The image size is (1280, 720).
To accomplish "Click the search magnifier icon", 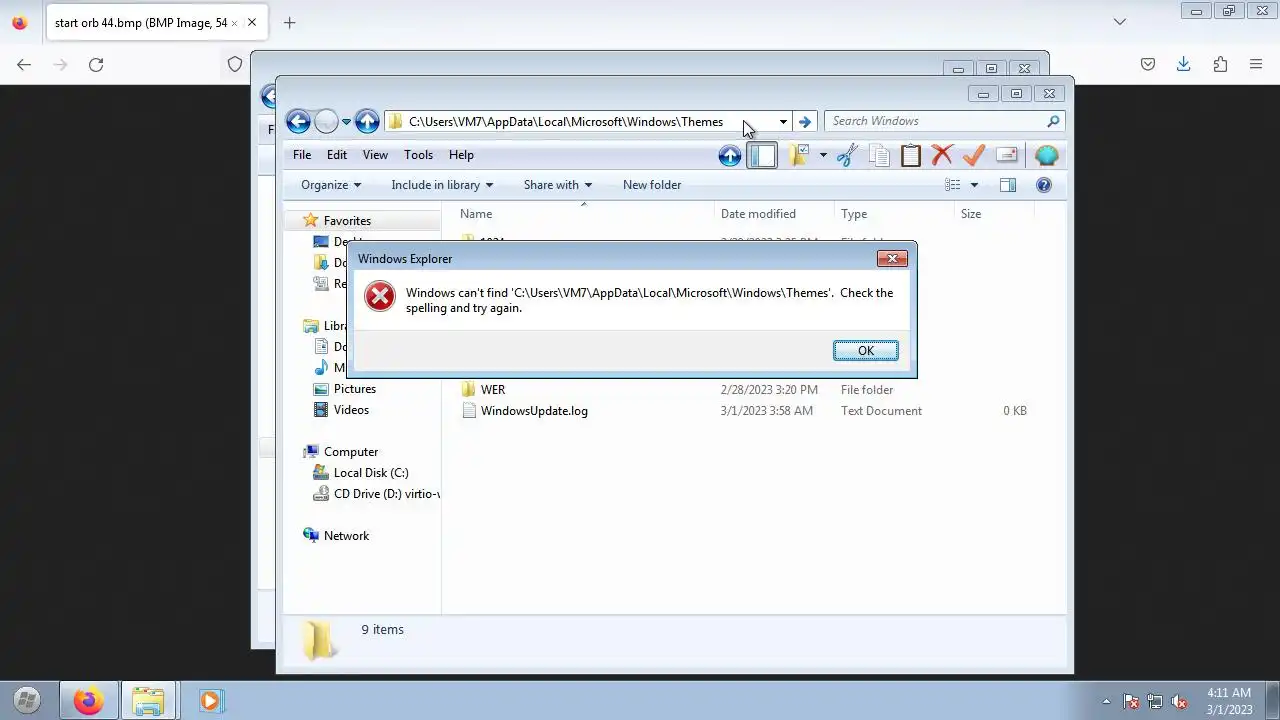I will click(1053, 121).
